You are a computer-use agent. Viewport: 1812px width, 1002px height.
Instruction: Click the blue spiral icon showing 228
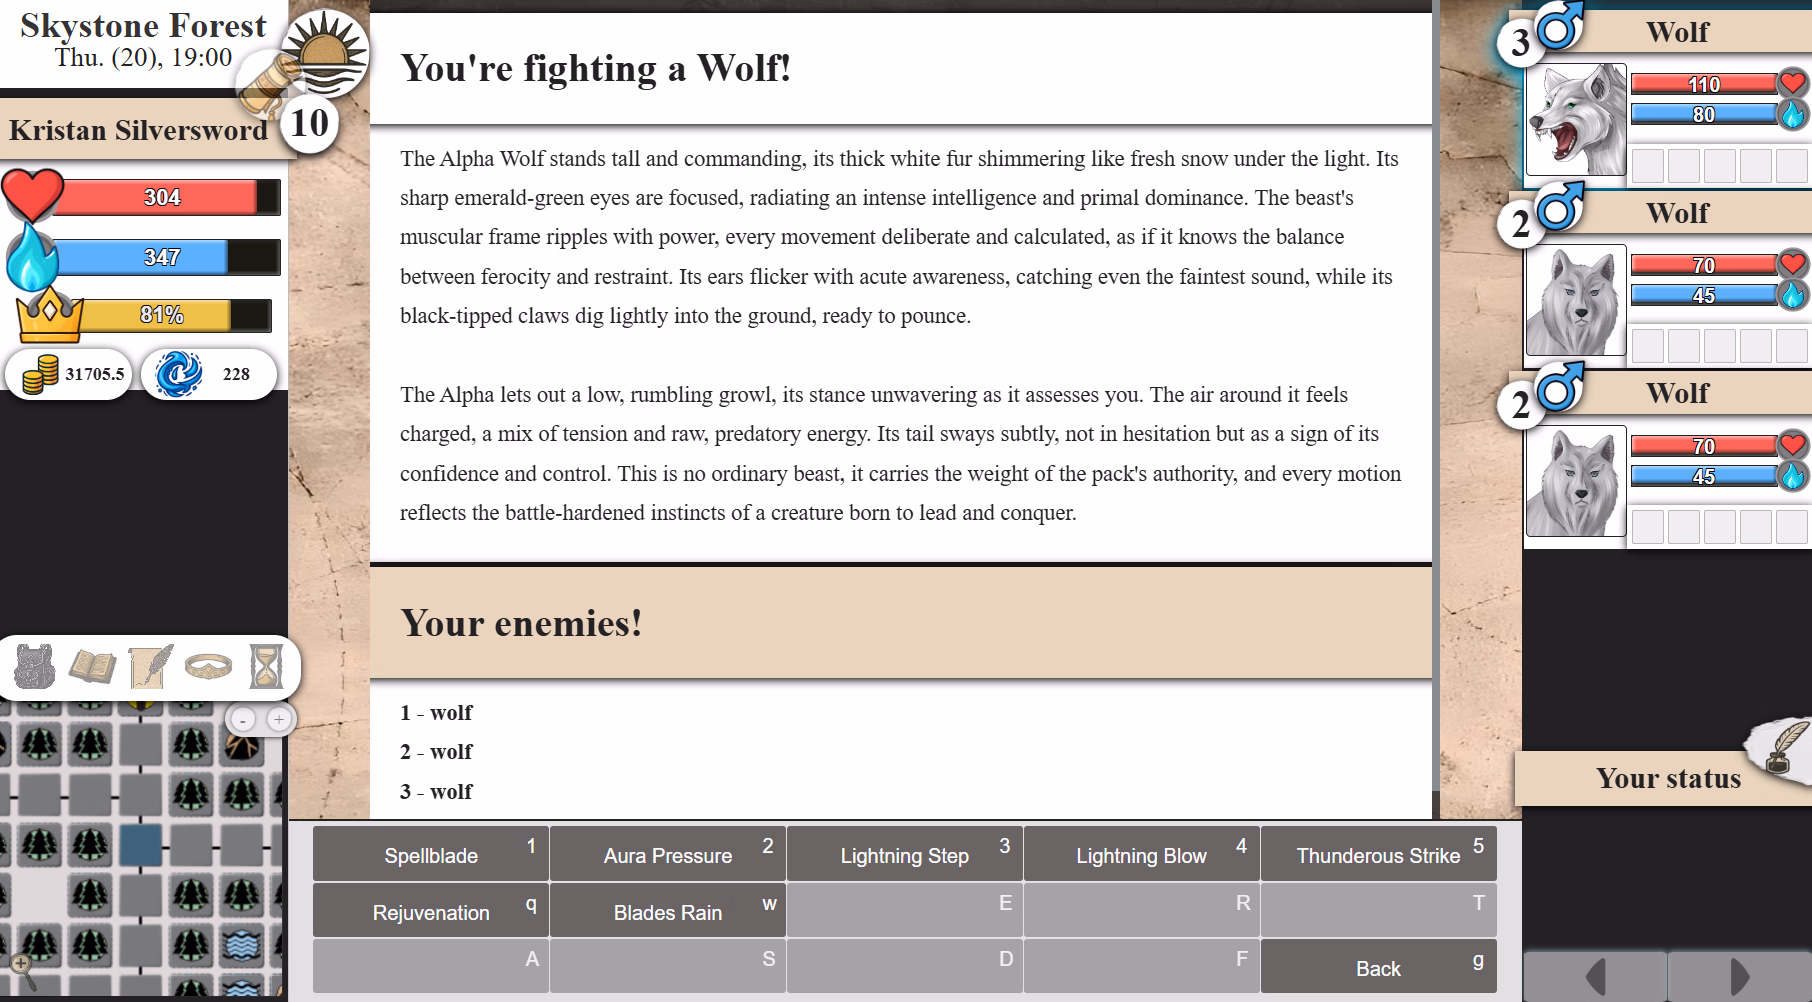pos(177,373)
